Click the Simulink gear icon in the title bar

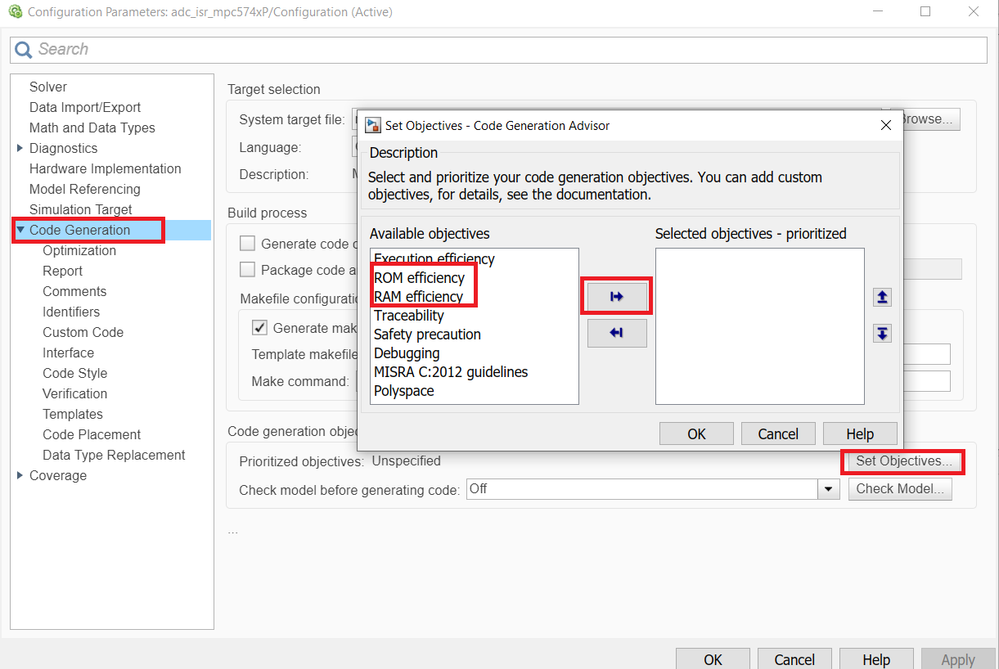pos(17,12)
